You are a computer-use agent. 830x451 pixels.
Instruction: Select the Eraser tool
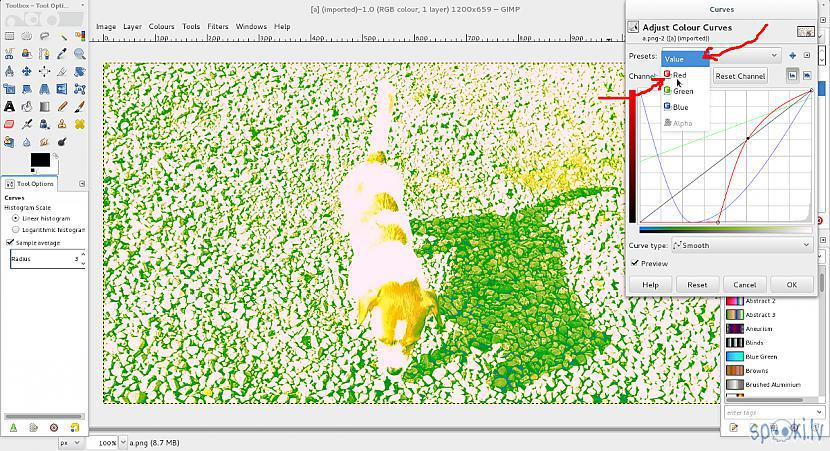tap(9, 124)
